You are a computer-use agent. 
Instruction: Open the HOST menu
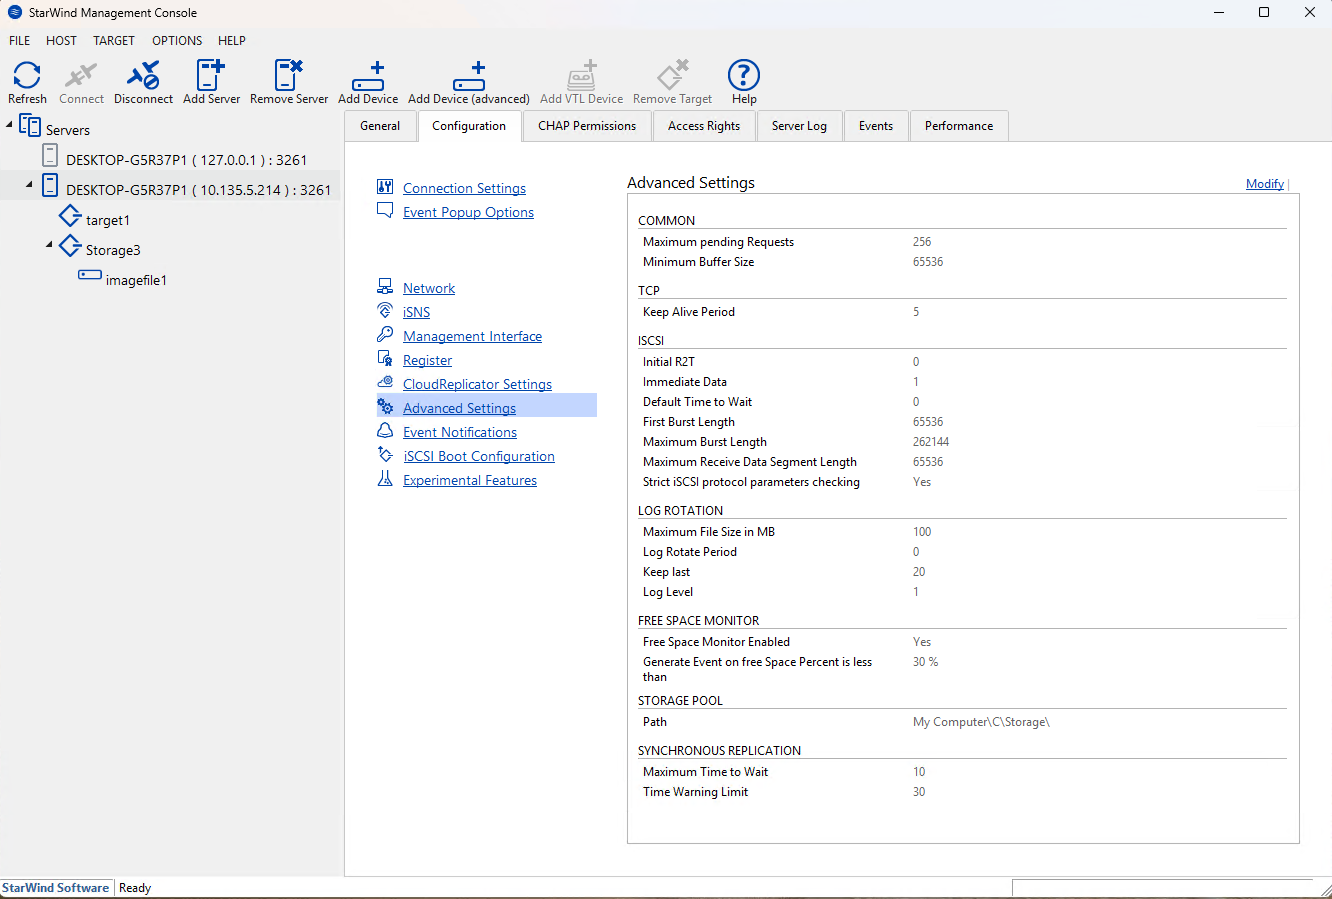coord(61,41)
